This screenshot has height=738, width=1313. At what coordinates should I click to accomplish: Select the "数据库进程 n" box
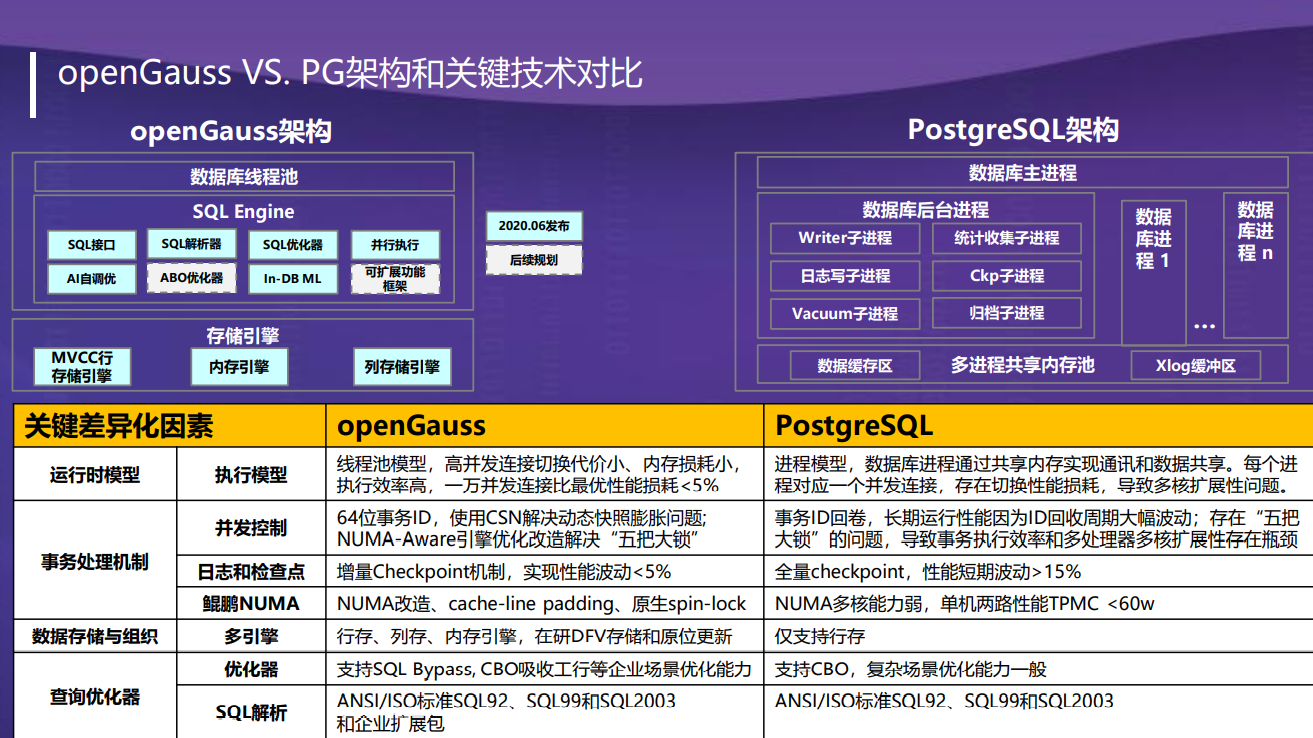coord(1256,265)
